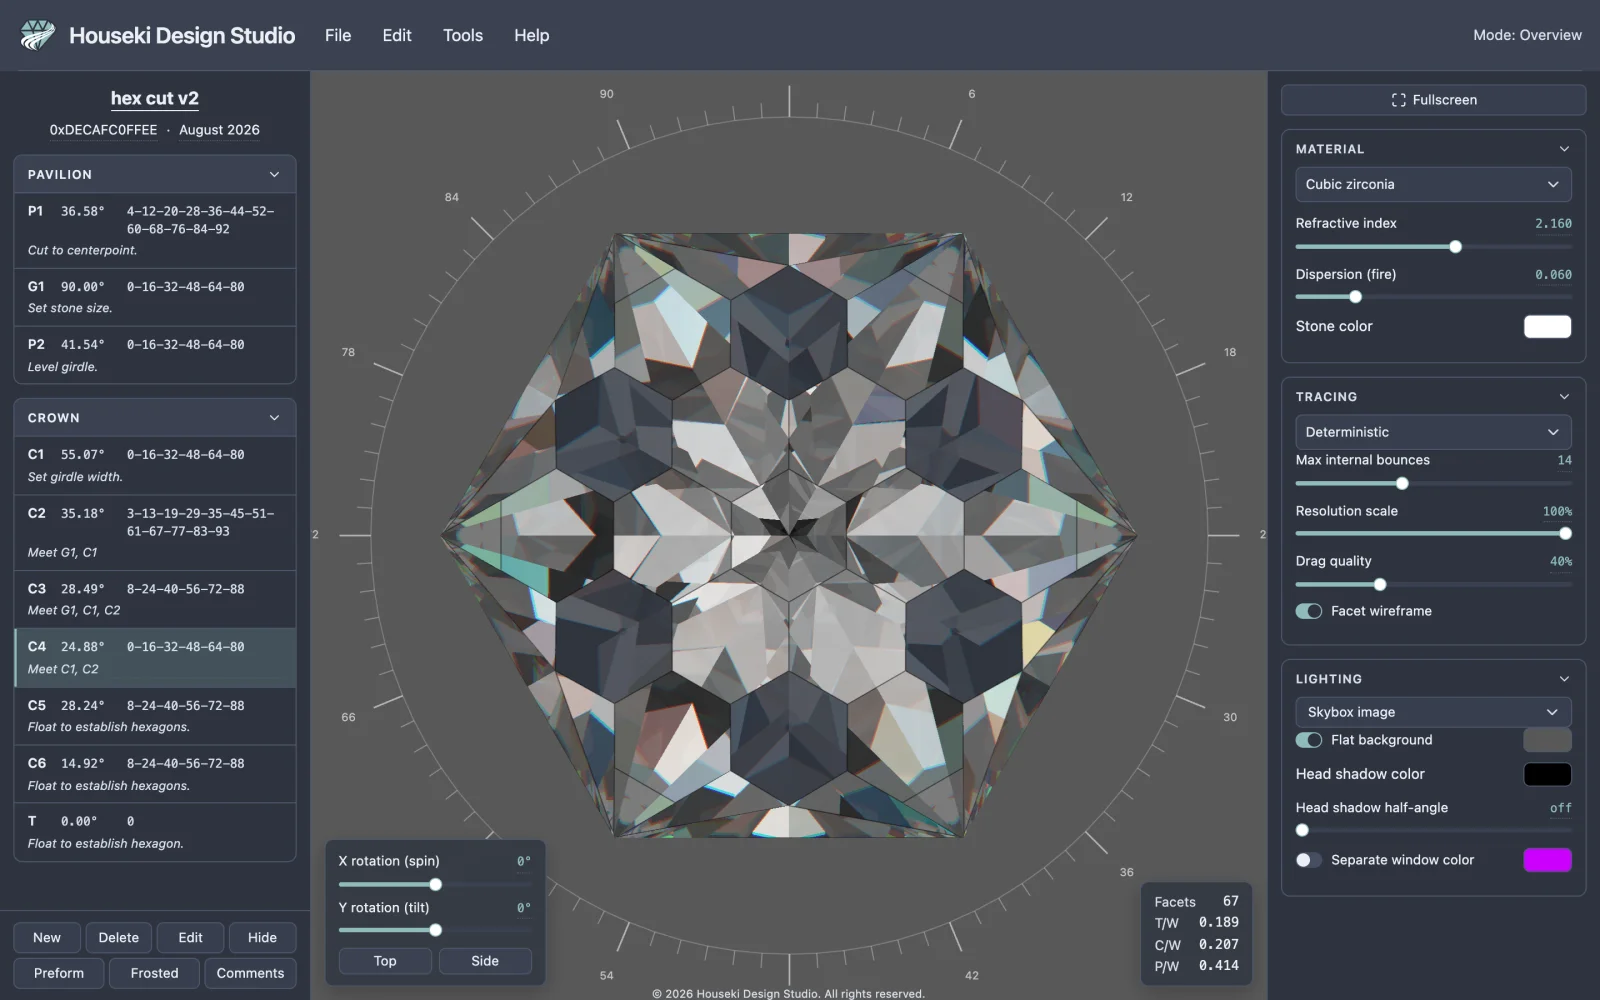
Task: Adjust the Refractive index slider
Action: (x=1433, y=247)
